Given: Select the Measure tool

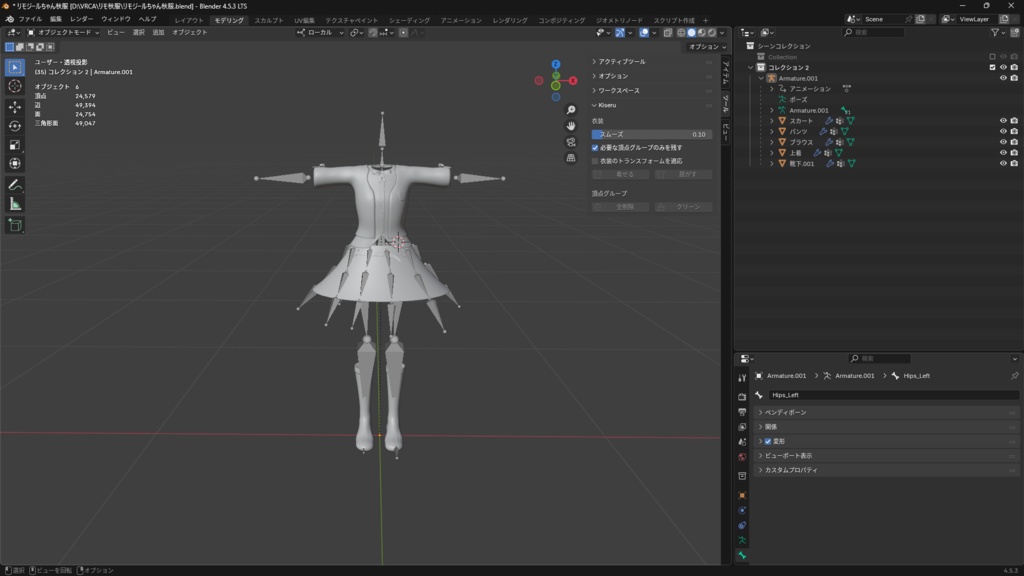Looking at the screenshot, I should tap(15, 204).
